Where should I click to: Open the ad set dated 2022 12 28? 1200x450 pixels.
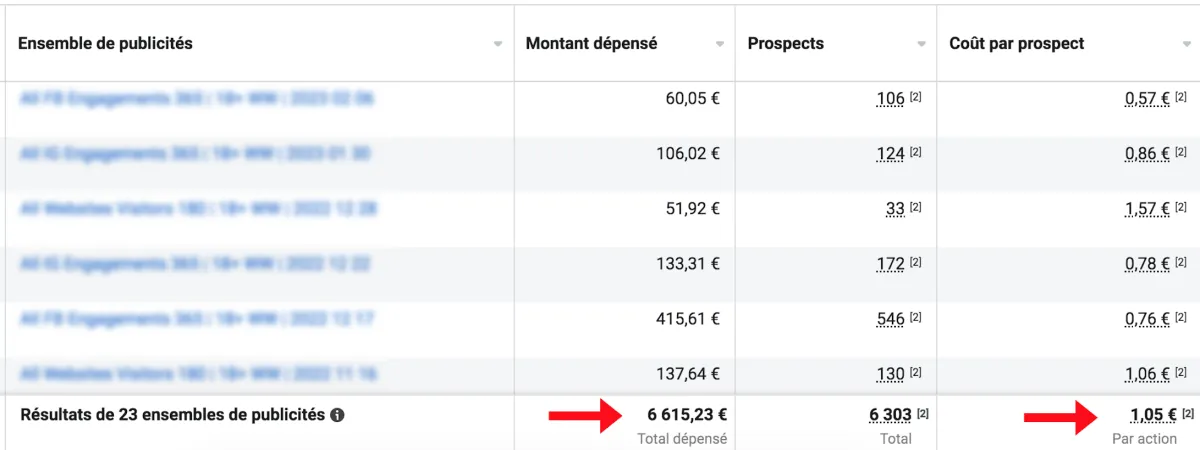198,208
